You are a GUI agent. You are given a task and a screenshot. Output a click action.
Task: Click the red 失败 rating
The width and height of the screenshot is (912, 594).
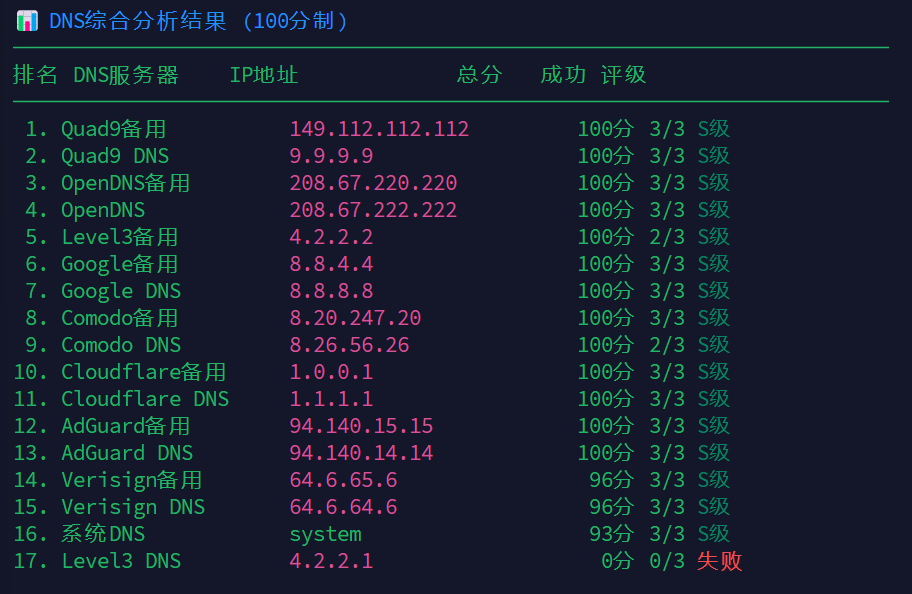[x=719, y=561]
